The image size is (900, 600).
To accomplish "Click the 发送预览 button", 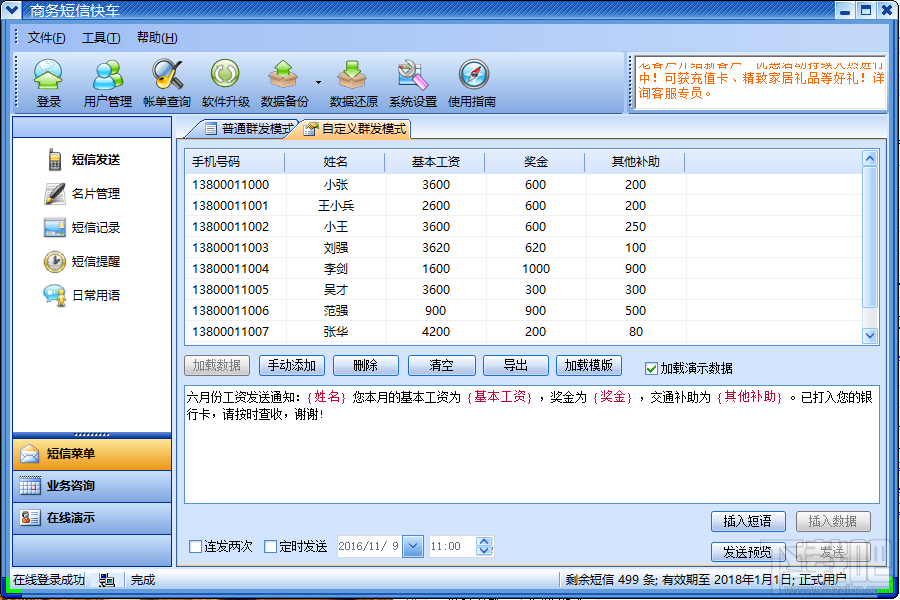I will click(747, 552).
